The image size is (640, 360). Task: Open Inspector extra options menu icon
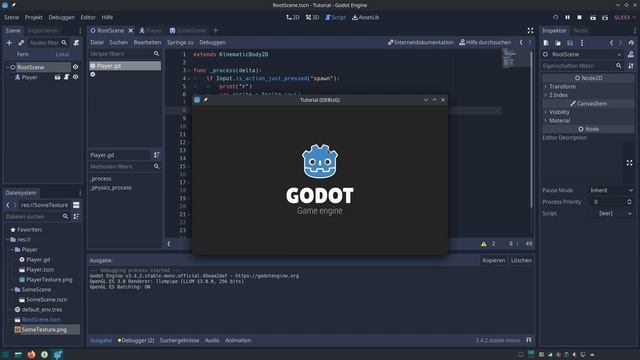[x=582, y=43]
